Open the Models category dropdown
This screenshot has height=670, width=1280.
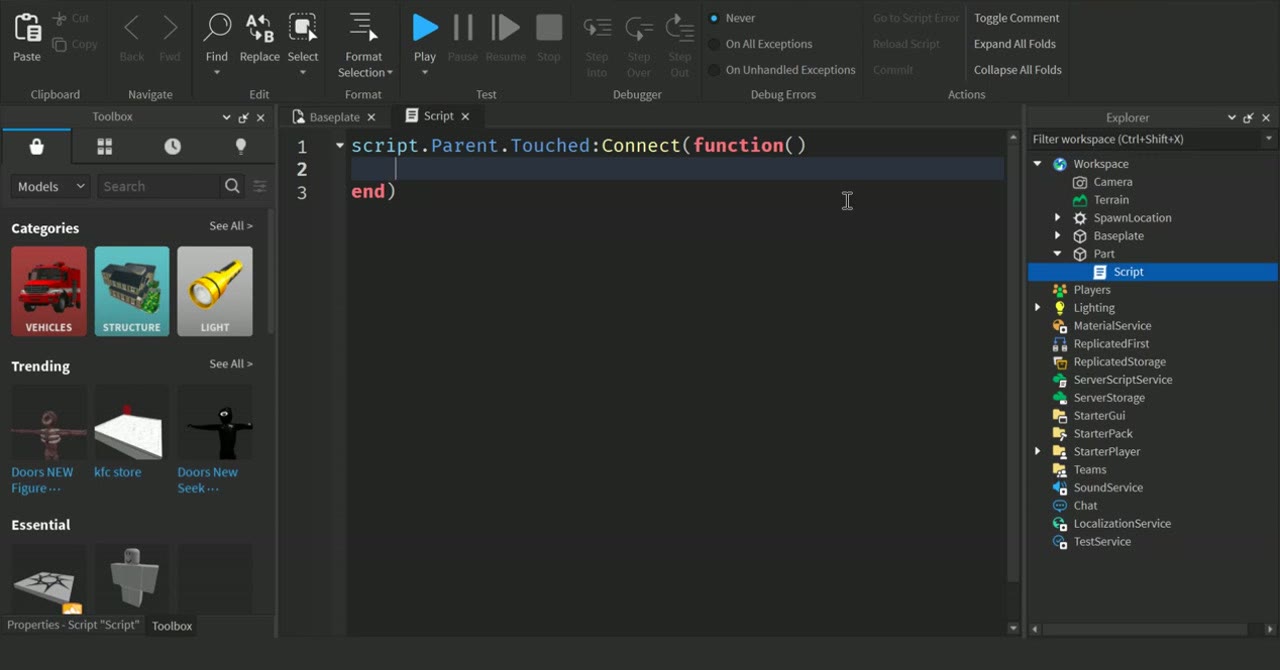51,186
